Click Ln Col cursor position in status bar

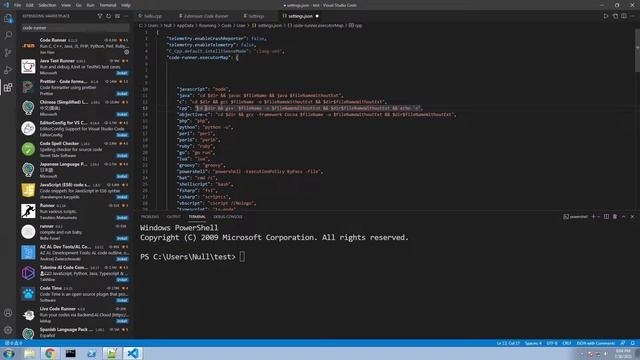tap(508, 343)
